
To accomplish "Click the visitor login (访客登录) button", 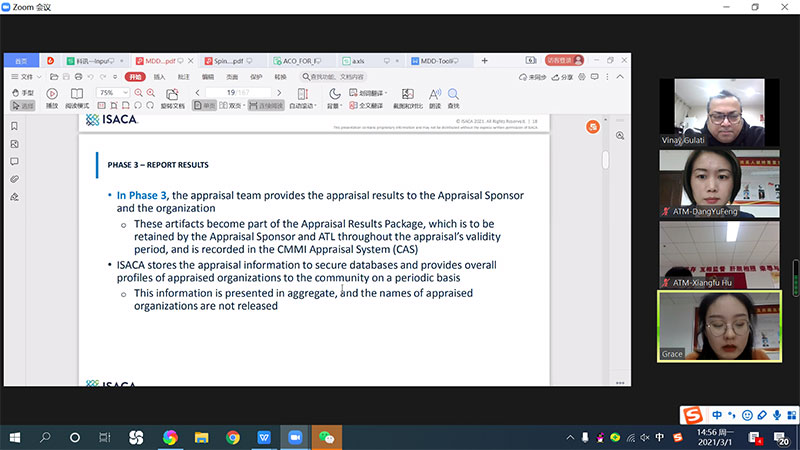I will click(564, 60).
